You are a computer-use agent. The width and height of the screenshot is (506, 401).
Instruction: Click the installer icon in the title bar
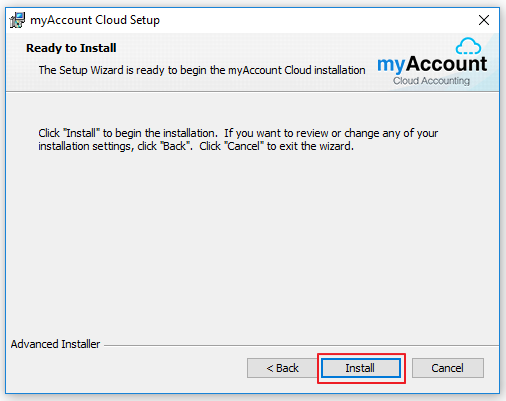point(17,20)
